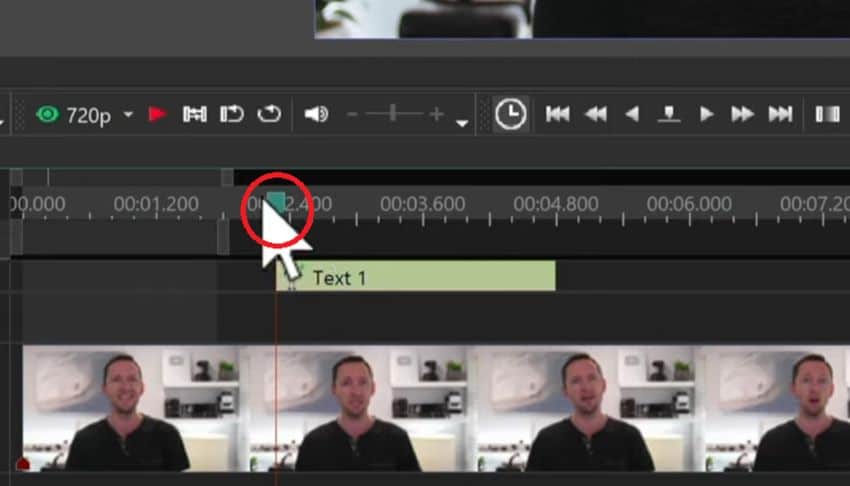
Task: Adjust the volume slider handle
Action: [x=393, y=114]
